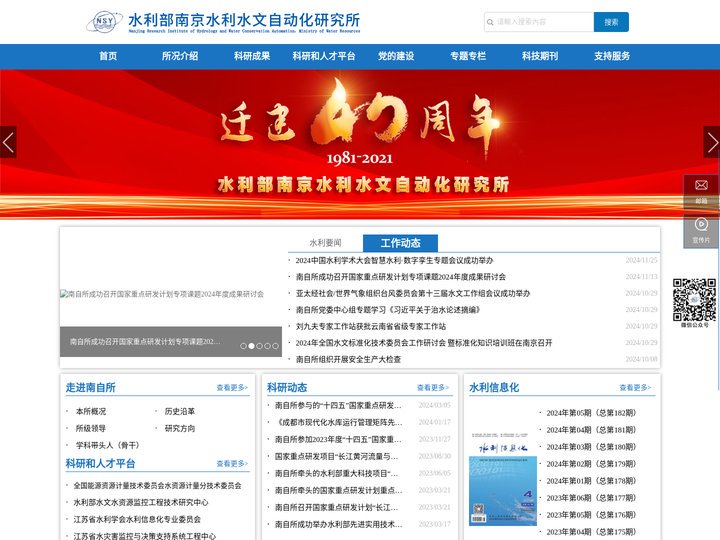This screenshot has width=720, height=540.
Task: Open 刘九夫专家工作站 news item
Action: [x=371, y=326]
